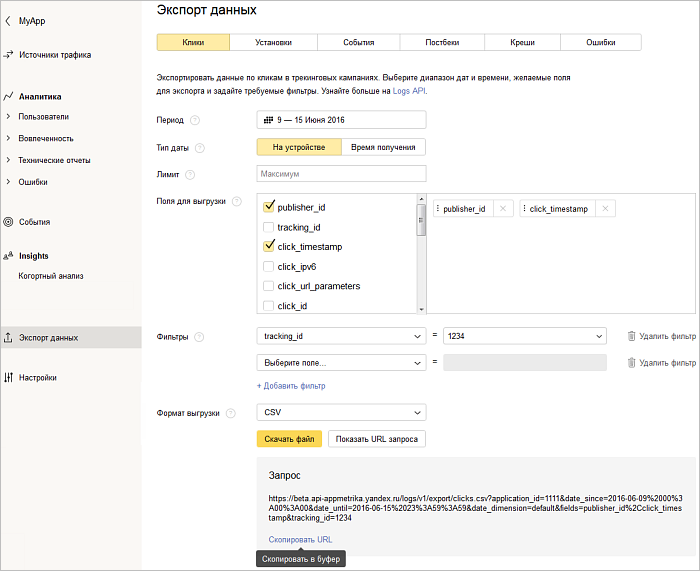Click the Настройки sliders icon
Image resolution: width=700 pixels, height=571 pixels.
[8, 378]
